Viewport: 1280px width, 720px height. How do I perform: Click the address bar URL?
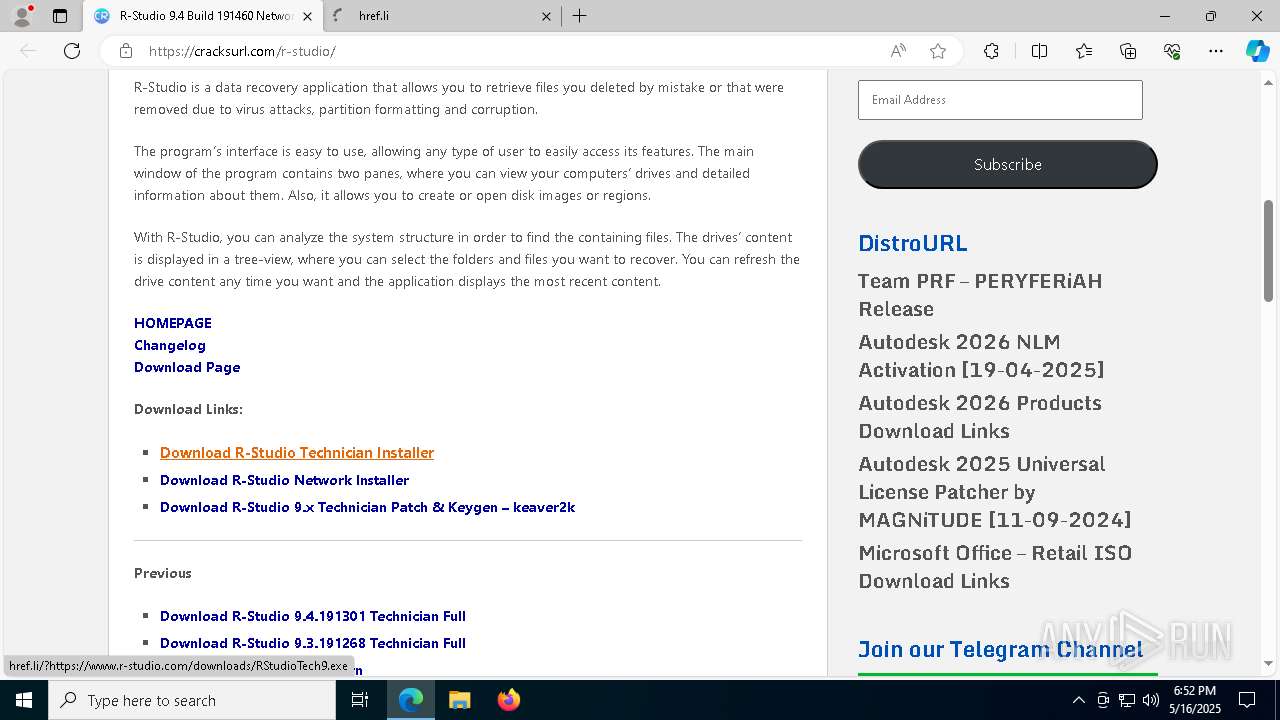point(242,51)
